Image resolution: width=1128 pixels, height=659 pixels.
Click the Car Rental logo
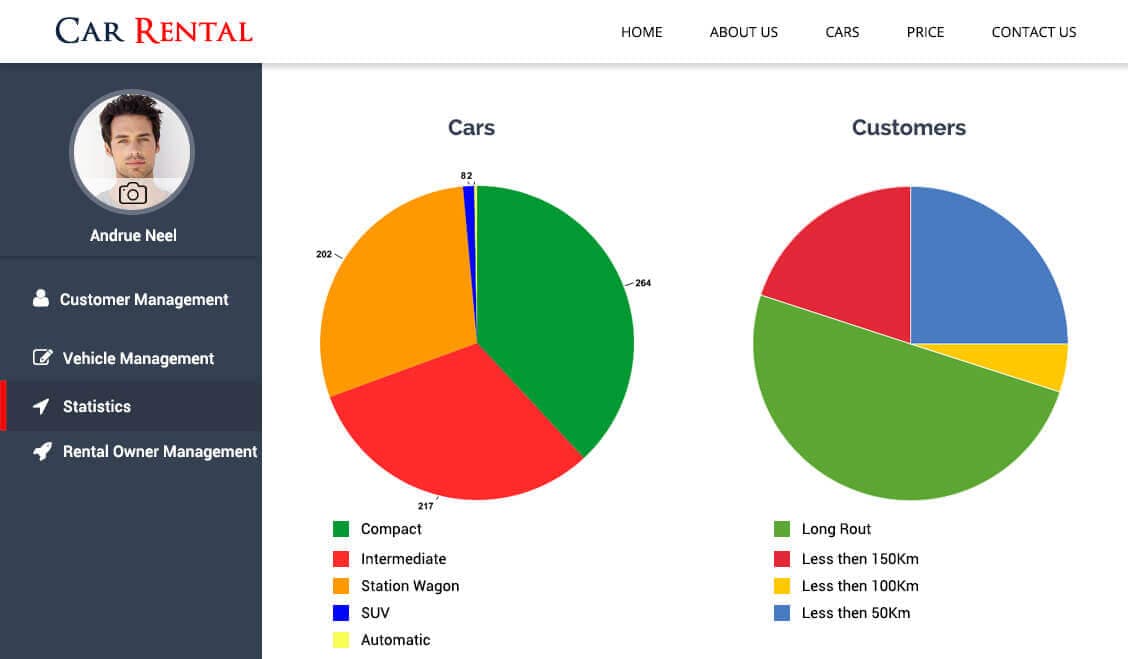[x=154, y=31]
